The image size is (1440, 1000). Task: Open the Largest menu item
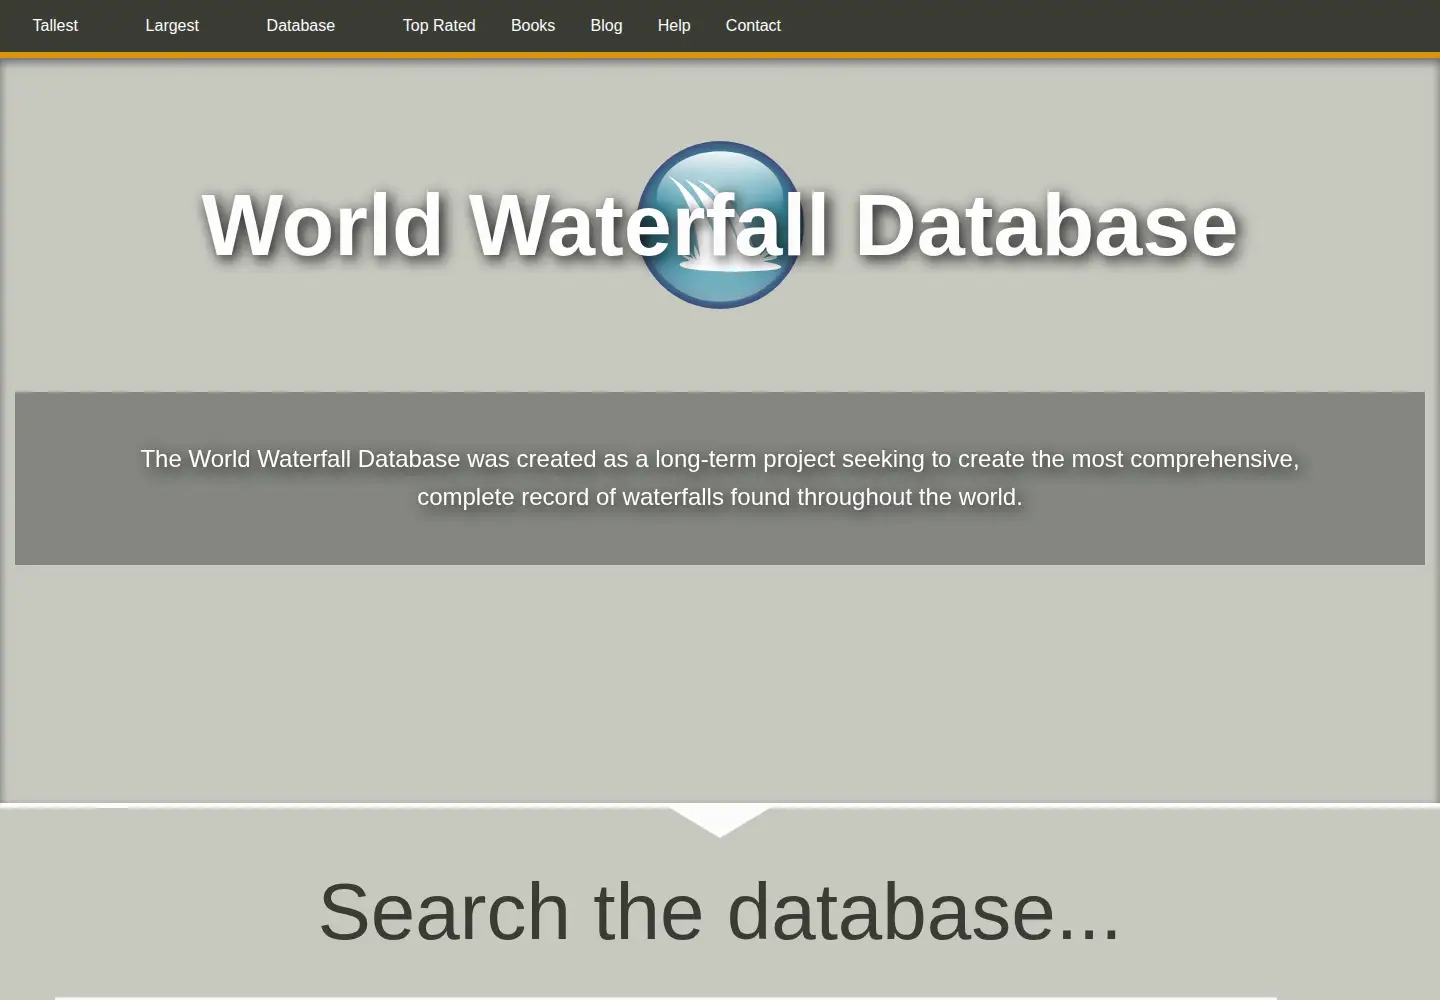coord(172,26)
